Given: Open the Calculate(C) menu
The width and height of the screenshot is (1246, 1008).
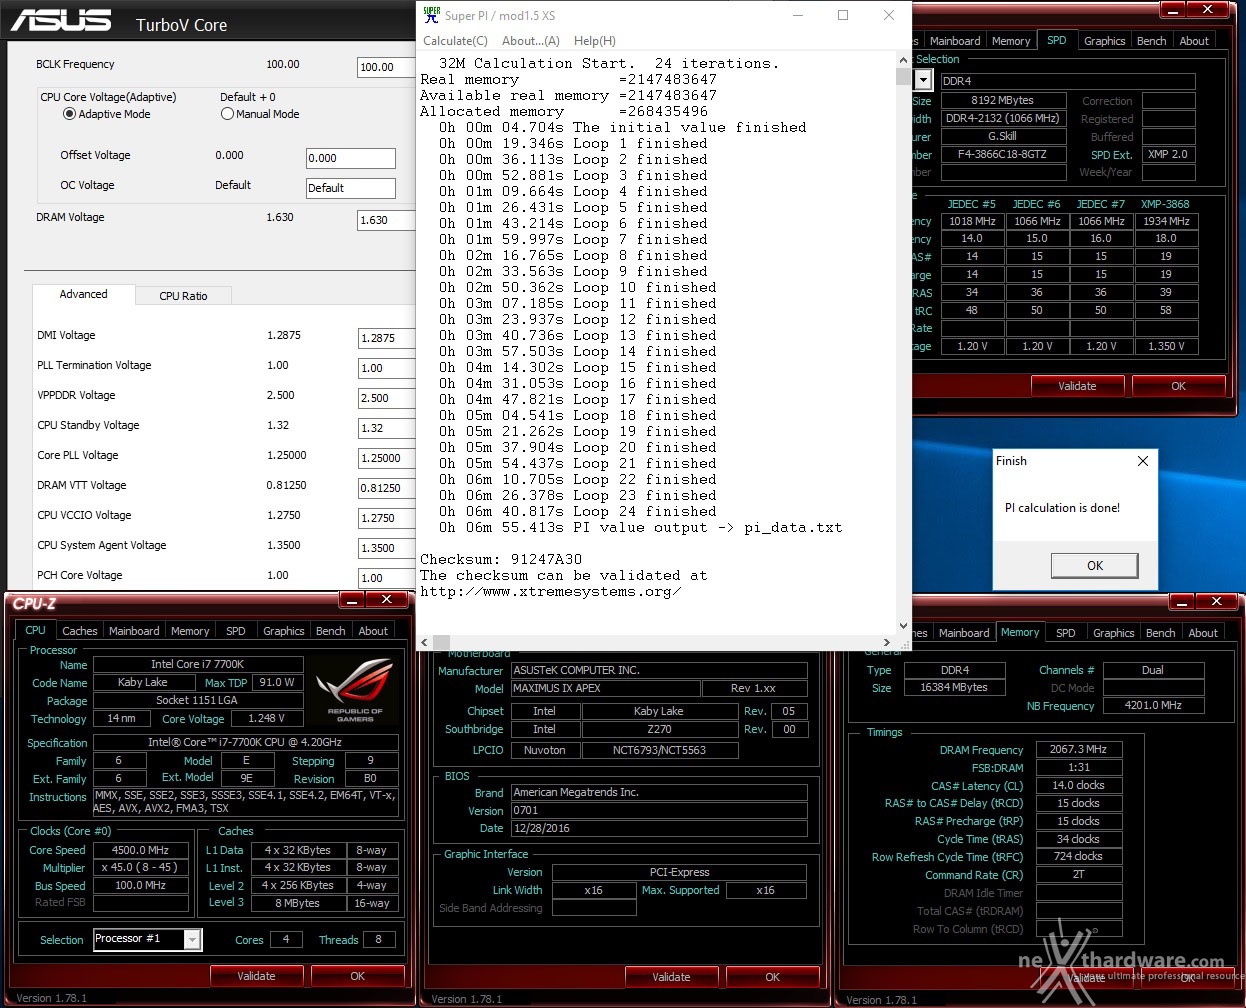Looking at the screenshot, I should pyautogui.click(x=455, y=41).
